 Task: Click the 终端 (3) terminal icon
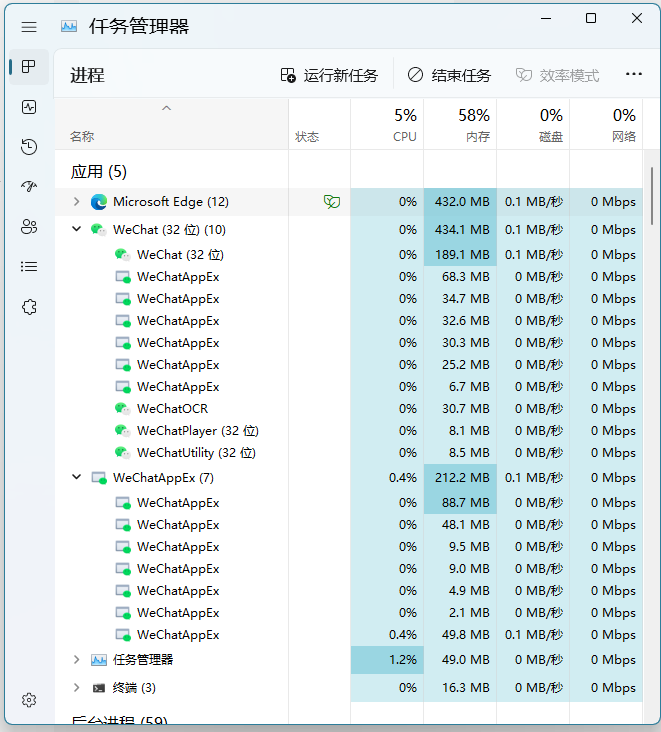98,688
